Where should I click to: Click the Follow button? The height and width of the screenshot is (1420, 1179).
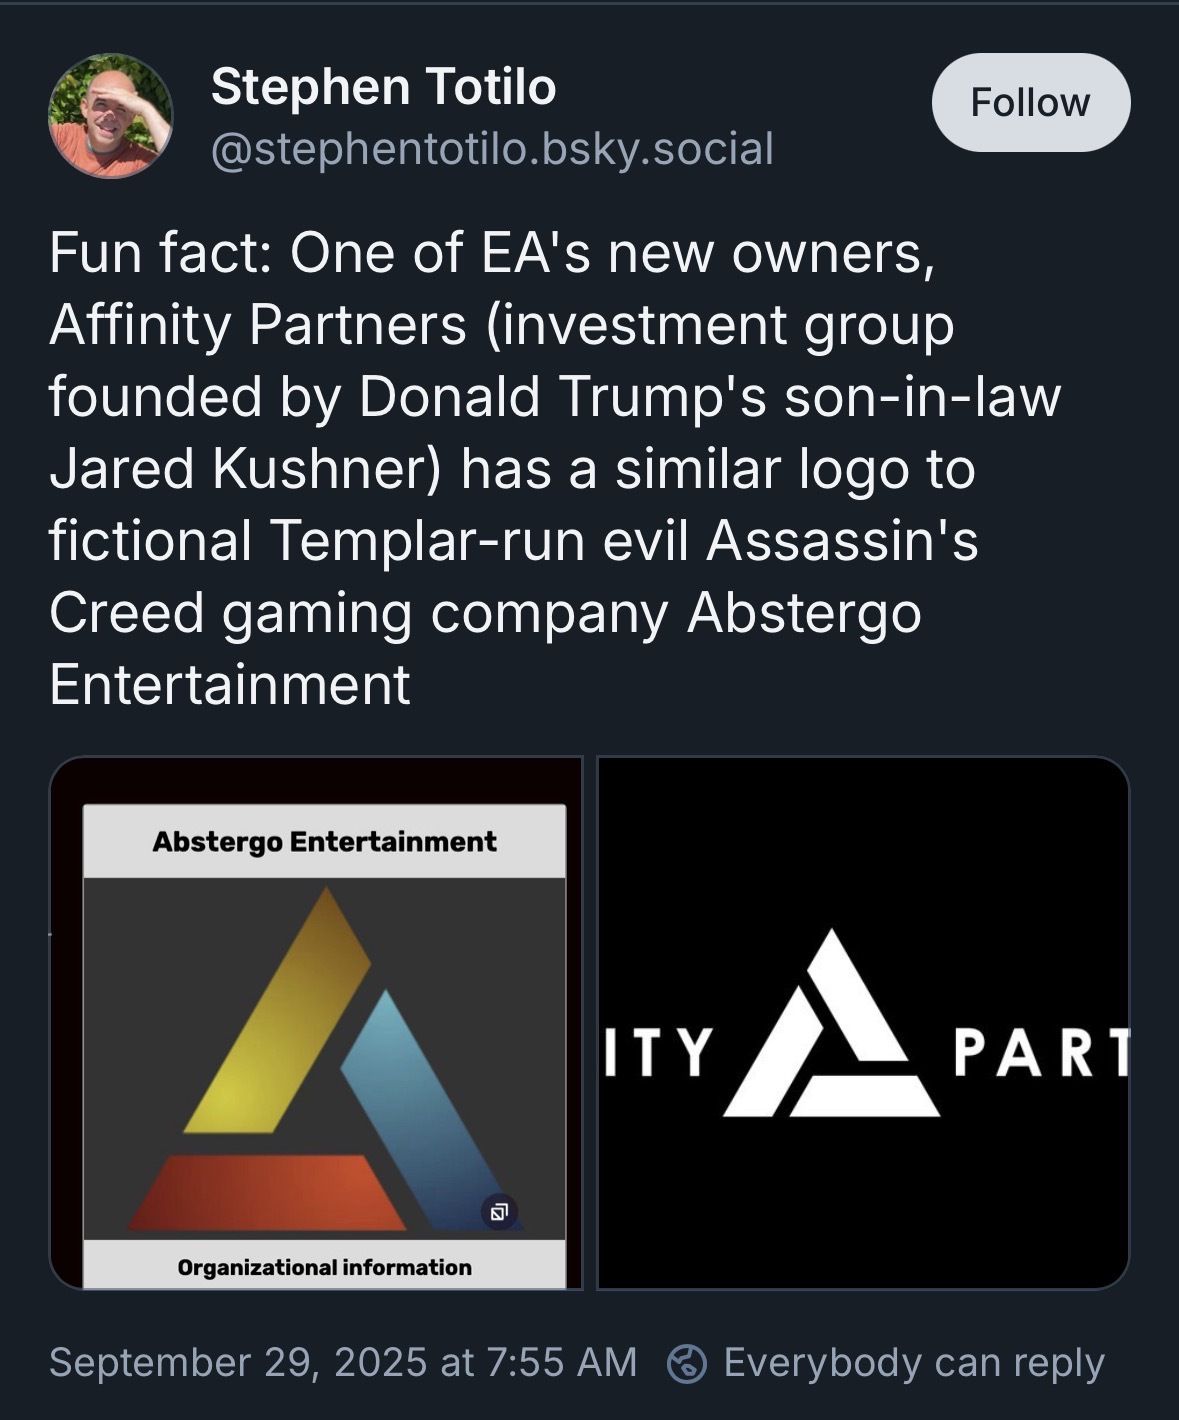point(1030,102)
